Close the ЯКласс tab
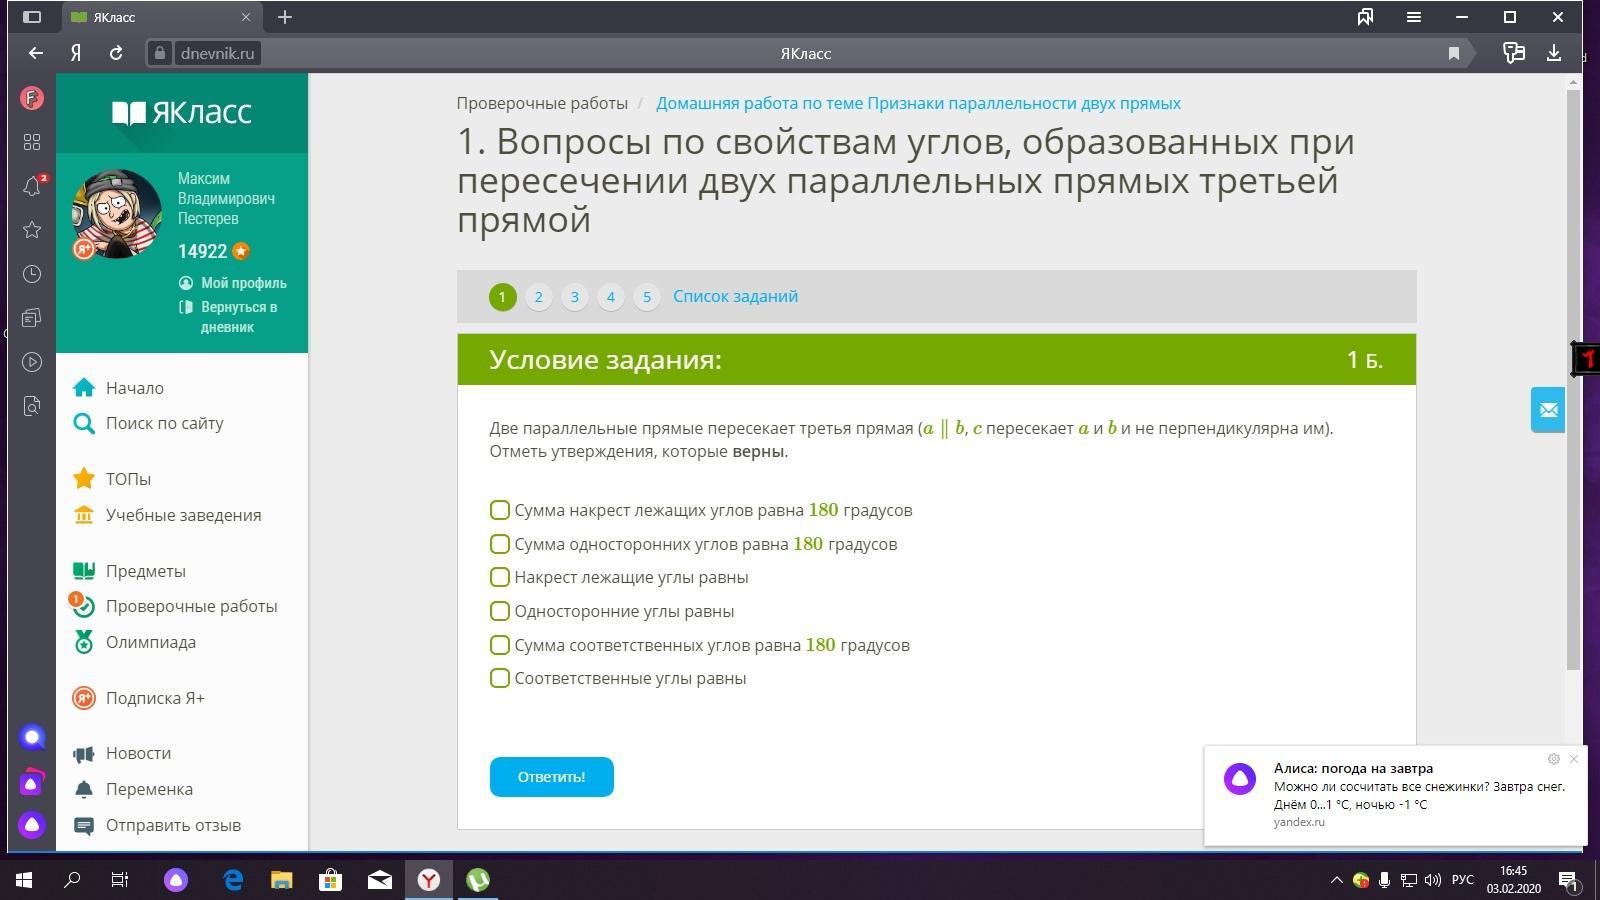 pyautogui.click(x=246, y=17)
